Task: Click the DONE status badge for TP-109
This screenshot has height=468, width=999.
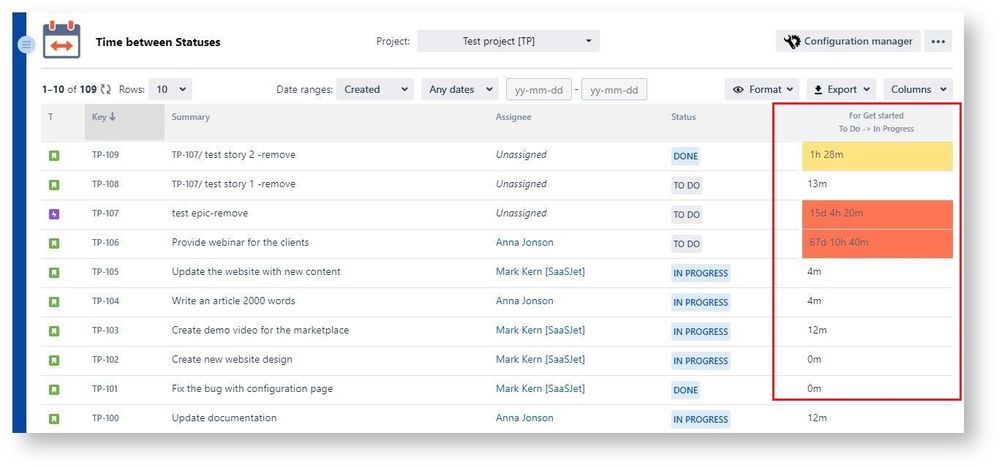Action: tap(686, 156)
